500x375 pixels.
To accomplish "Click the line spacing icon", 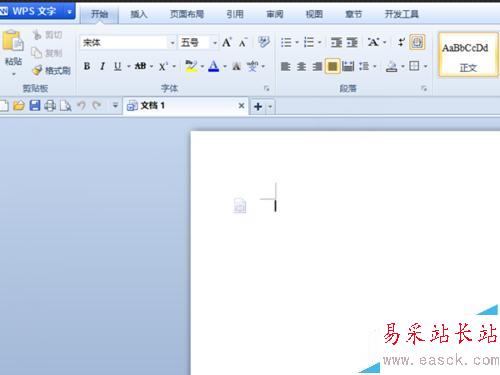I will pos(364,66).
